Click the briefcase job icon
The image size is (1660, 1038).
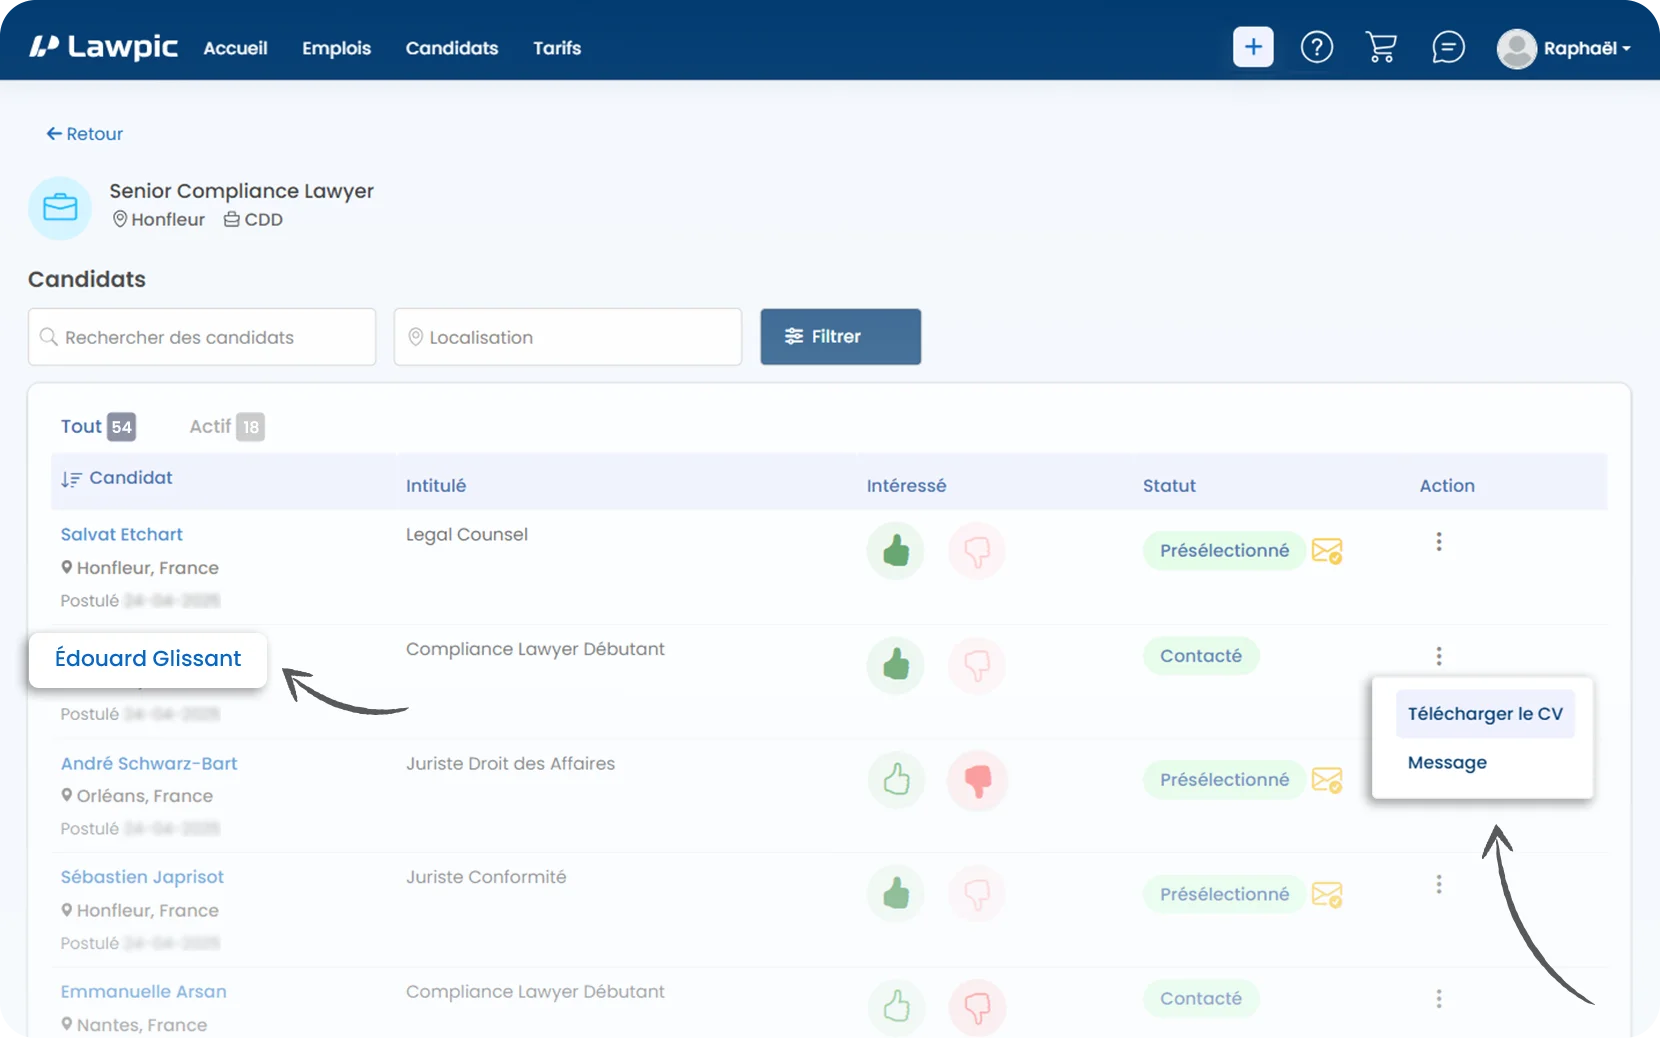[60, 208]
